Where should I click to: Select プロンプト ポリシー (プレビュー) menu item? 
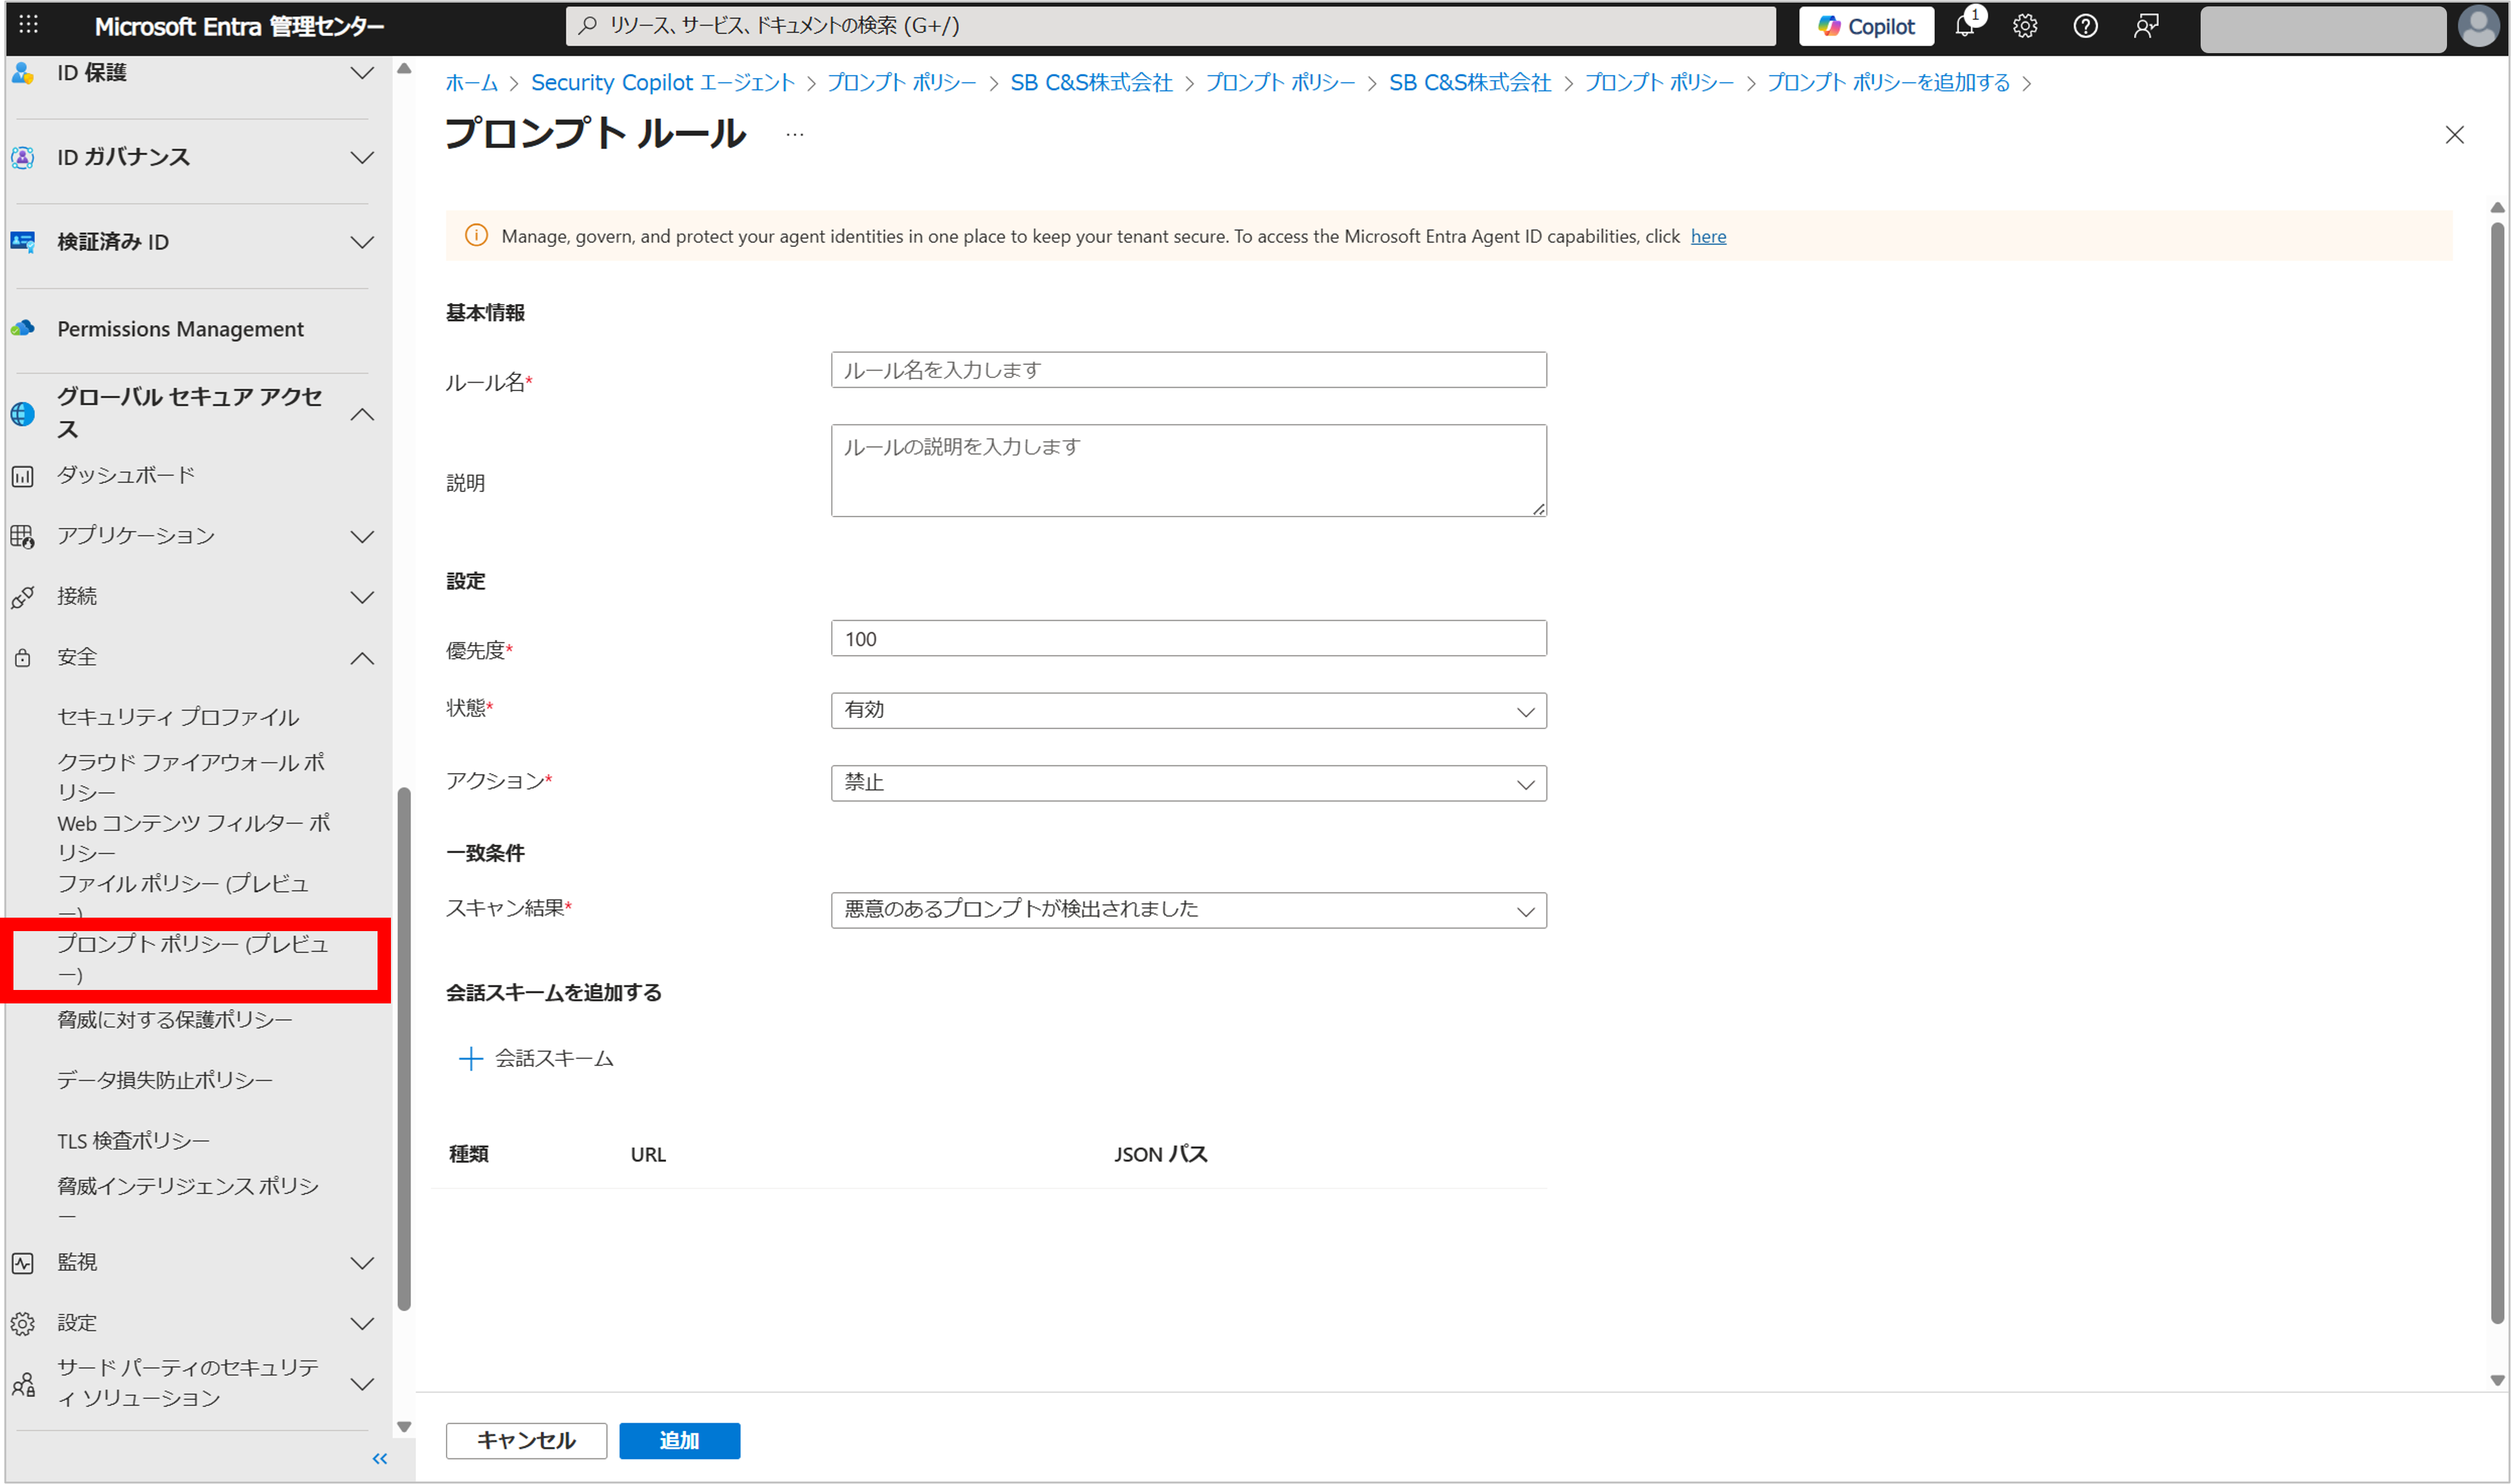click(x=192, y=958)
